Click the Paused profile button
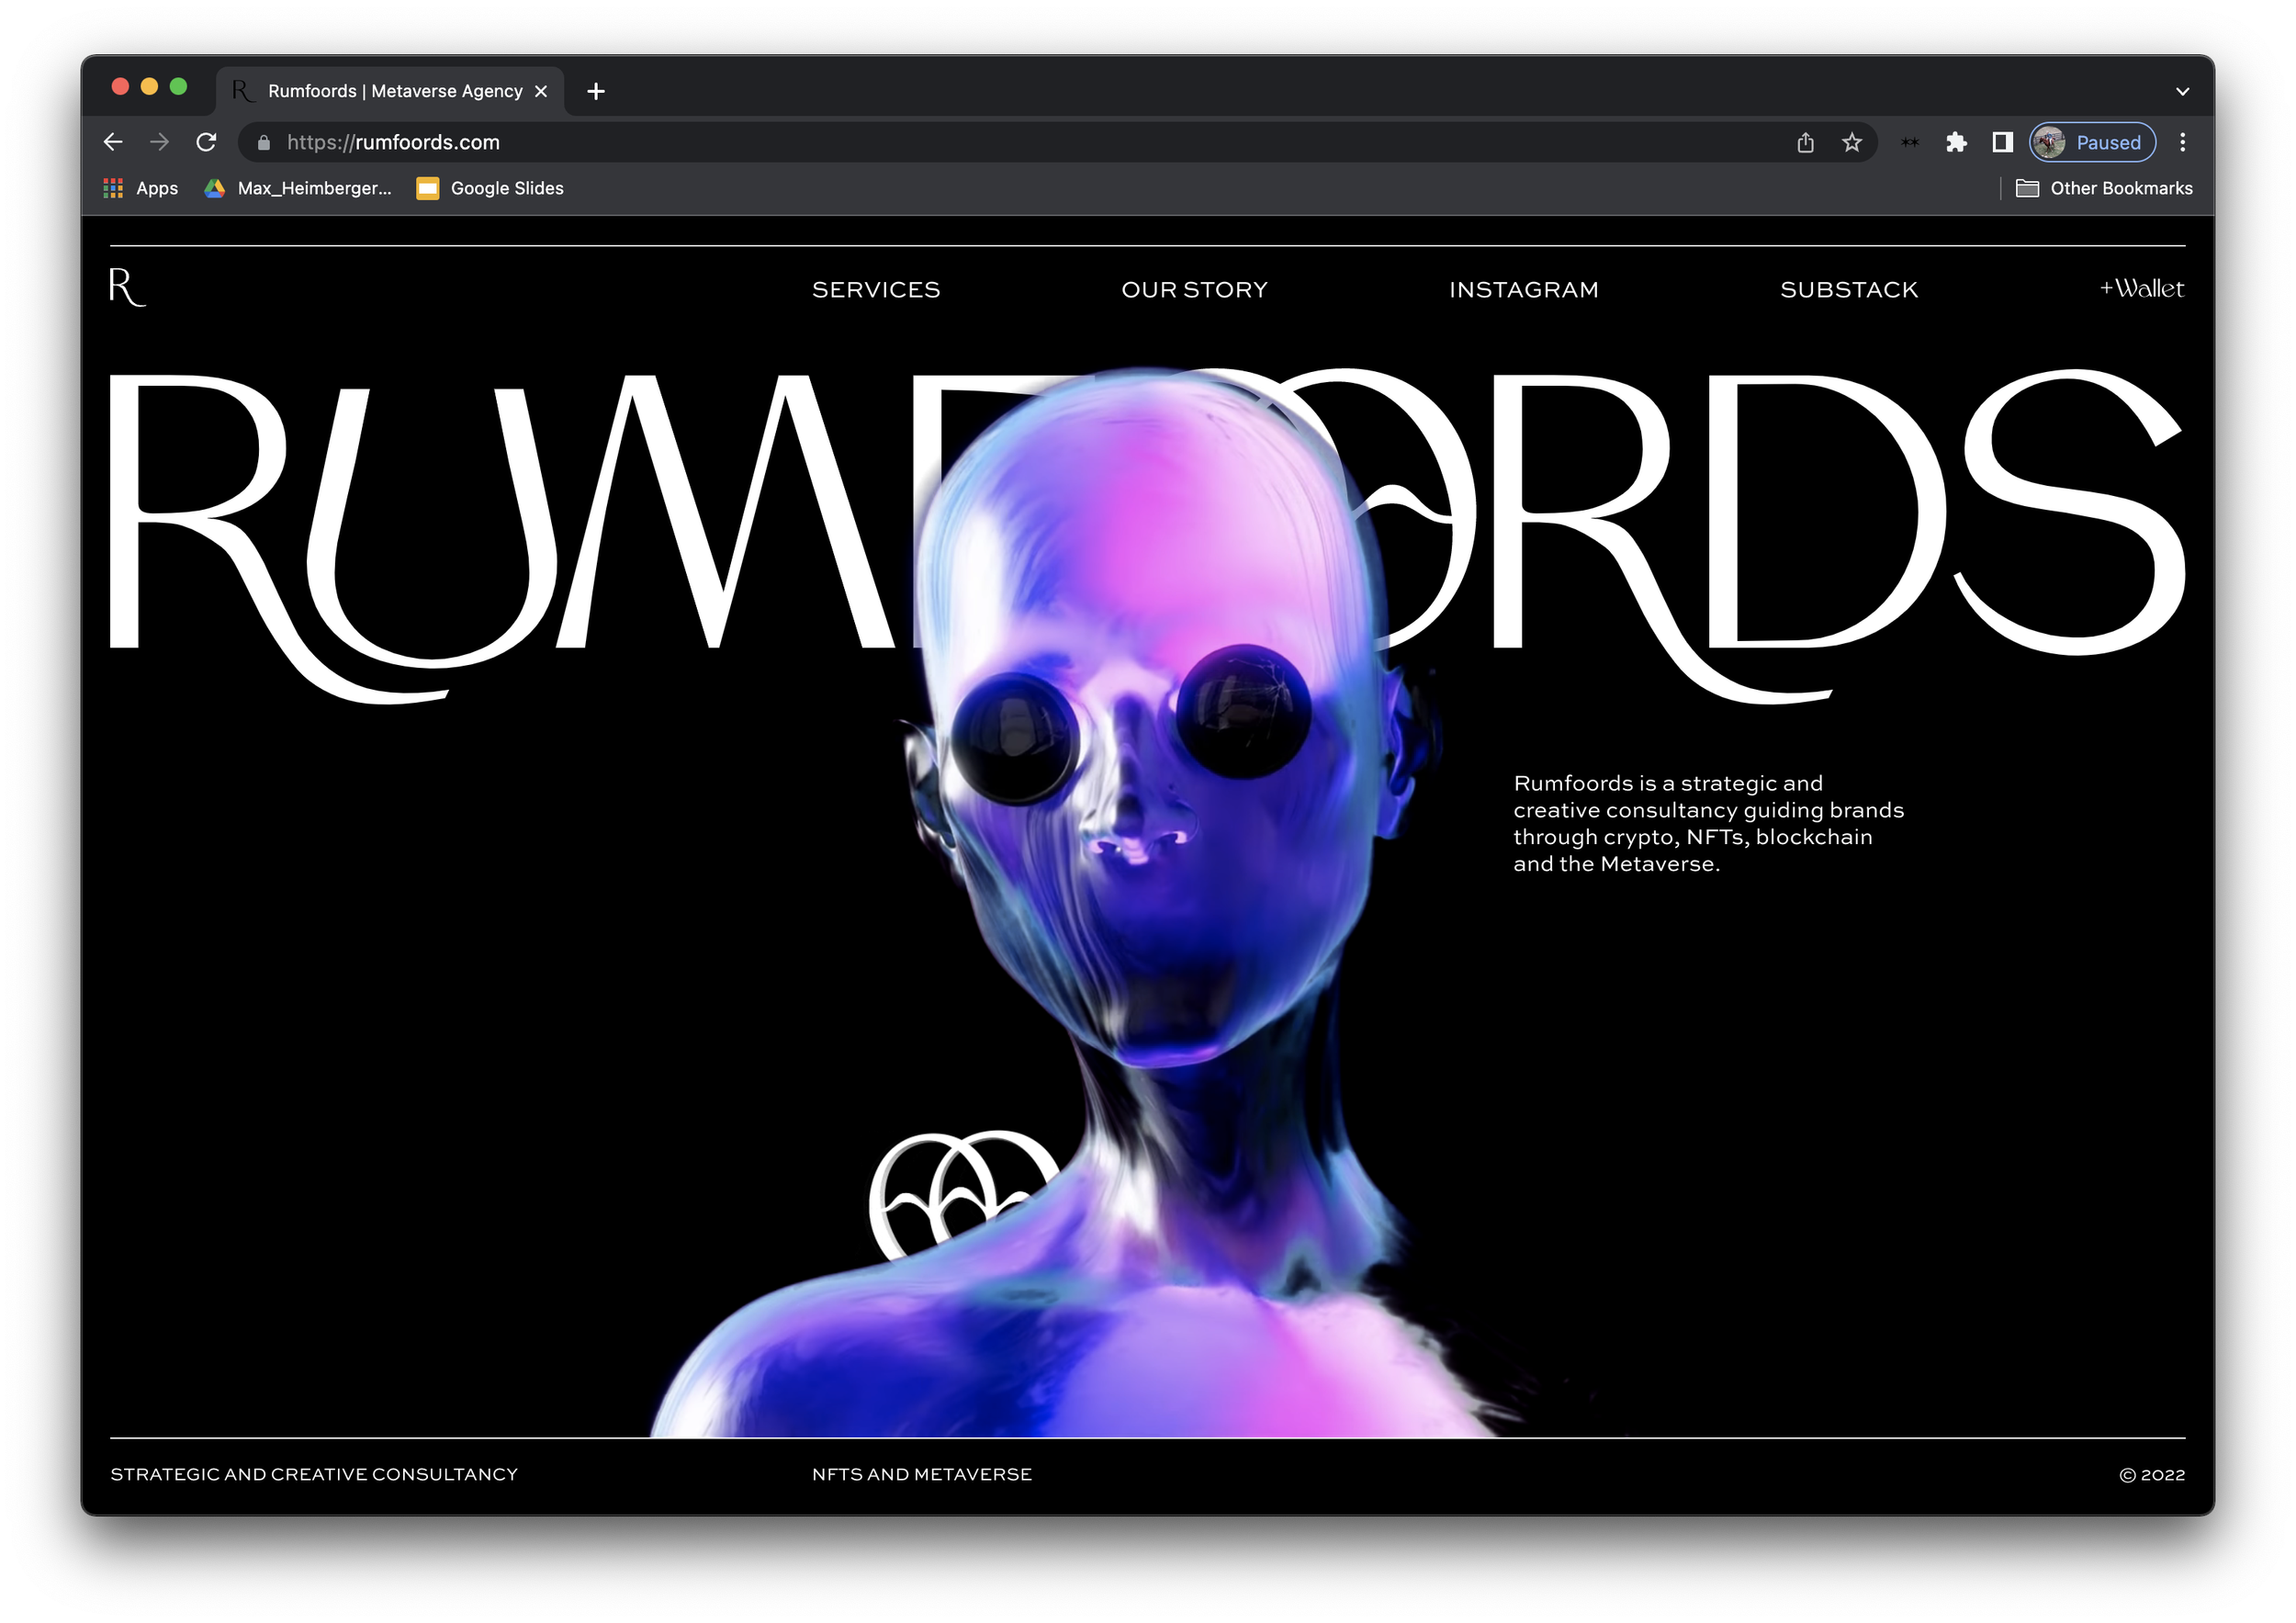The height and width of the screenshot is (1623, 2296). click(2092, 142)
